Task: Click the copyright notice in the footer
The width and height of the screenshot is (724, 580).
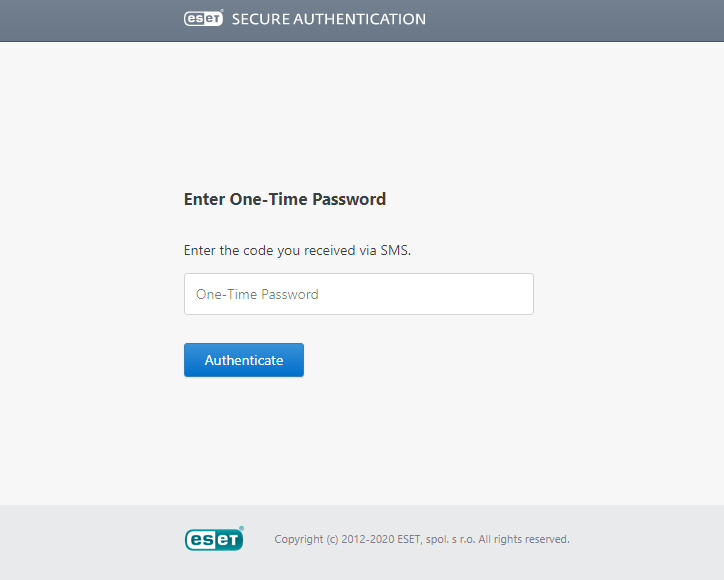Action: (422, 539)
